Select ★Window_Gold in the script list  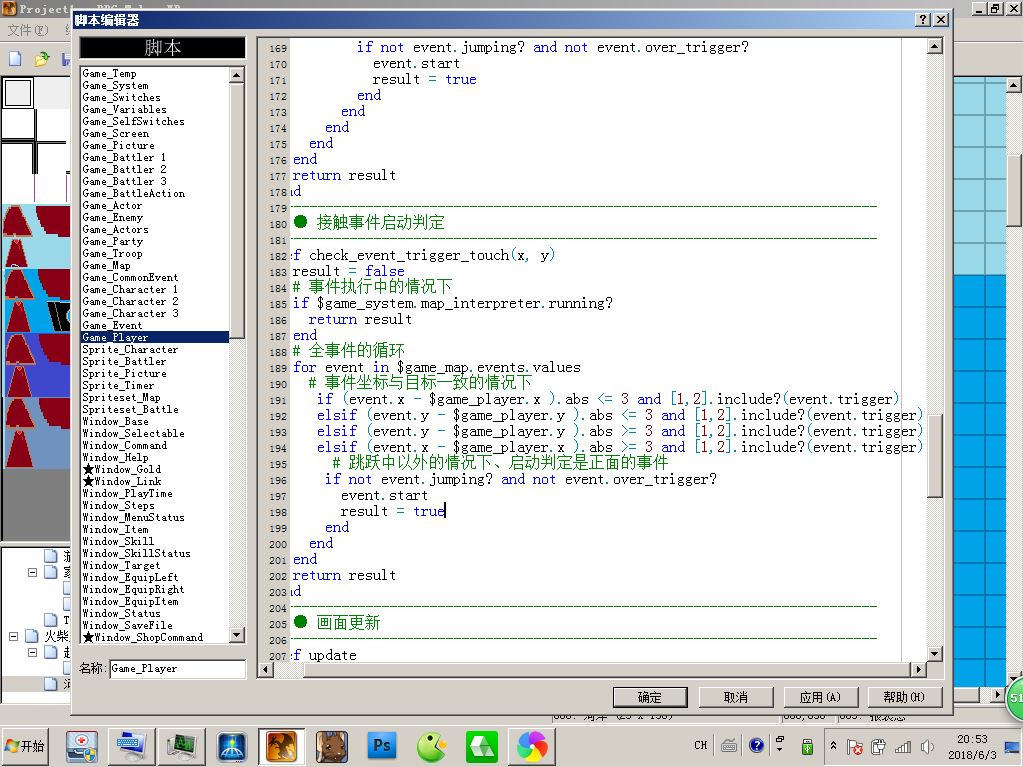pos(122,470)
